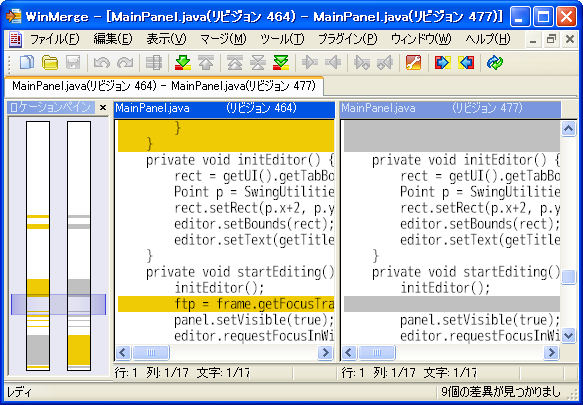This screenshot has width=583, height=405.
Task: Jump to current difference icon
Action: 258,62
